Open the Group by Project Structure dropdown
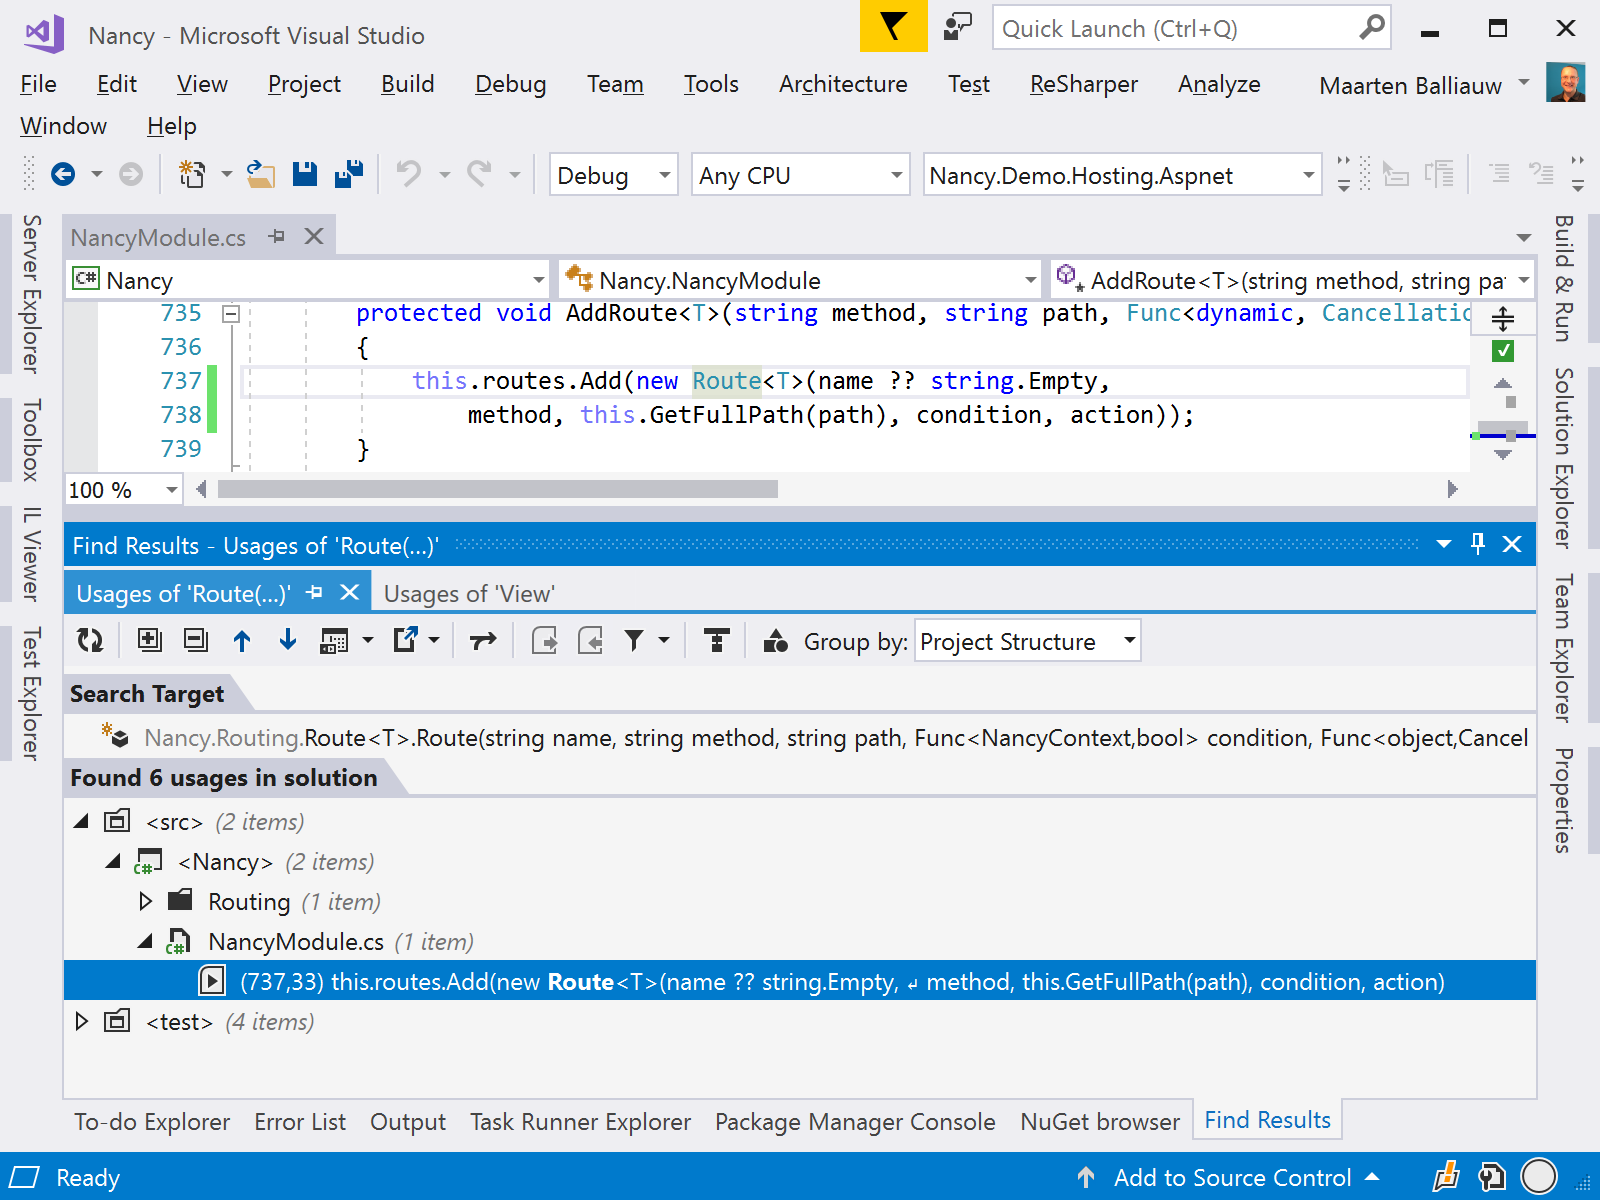 (x=1027, y=641)
